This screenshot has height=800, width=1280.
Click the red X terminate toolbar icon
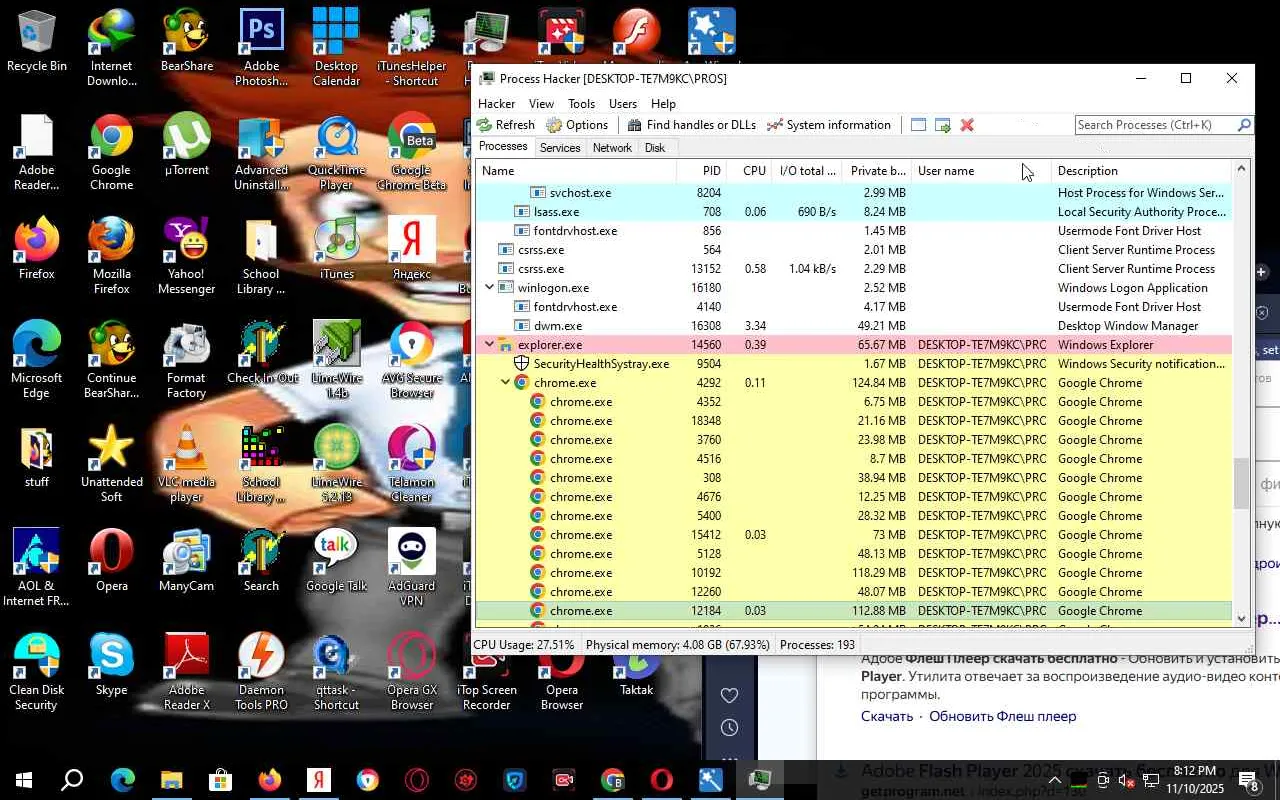coord(967,125)
